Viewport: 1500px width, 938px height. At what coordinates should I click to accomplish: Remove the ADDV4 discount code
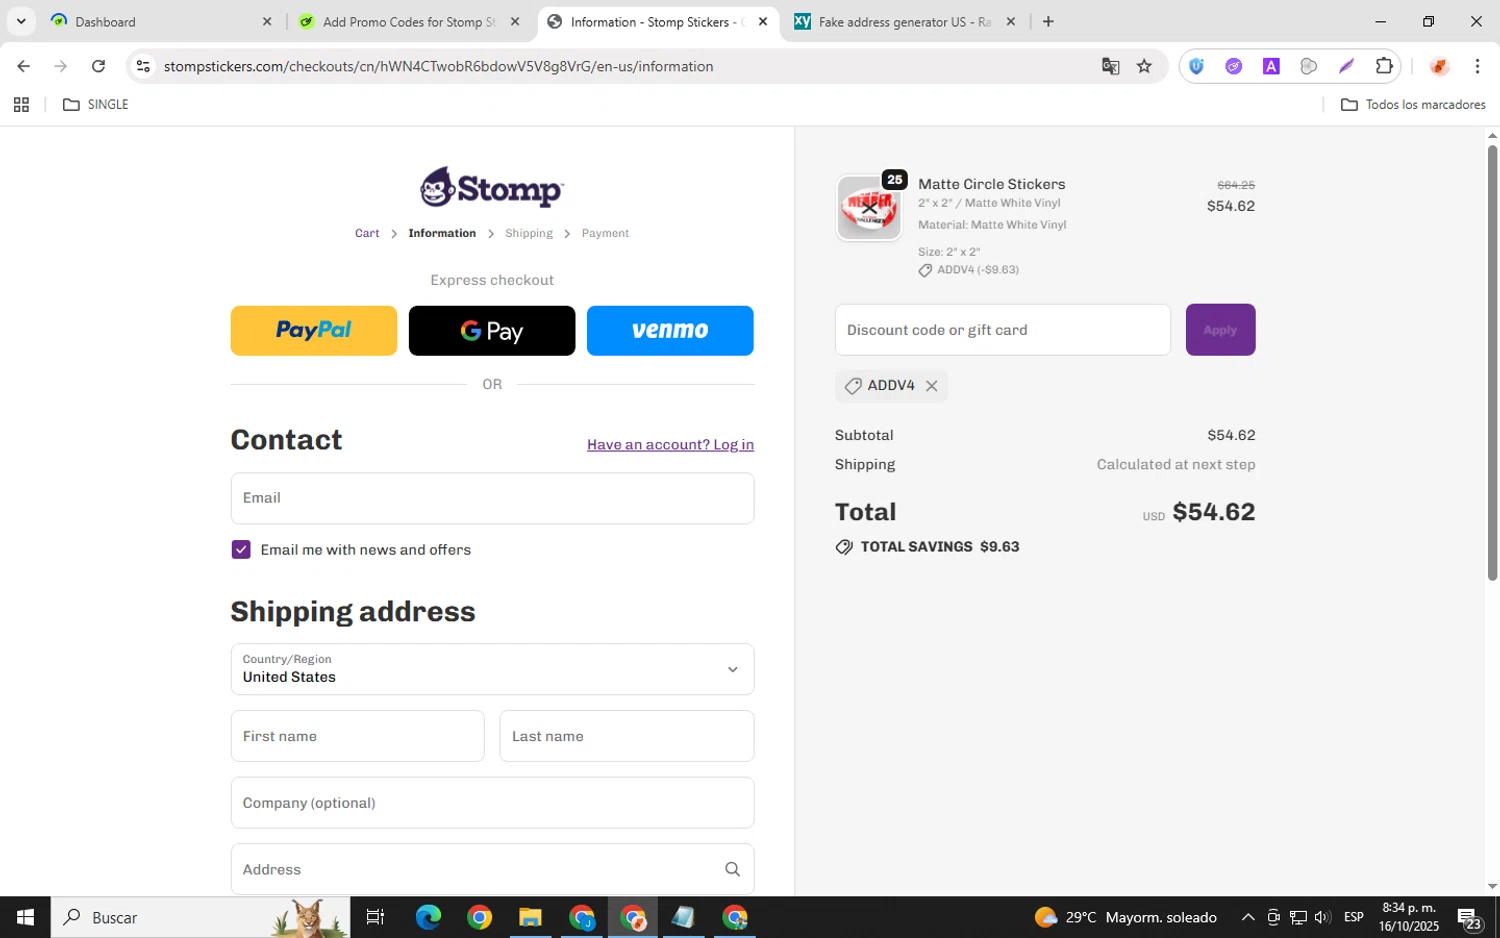click(x=931, y=386)
